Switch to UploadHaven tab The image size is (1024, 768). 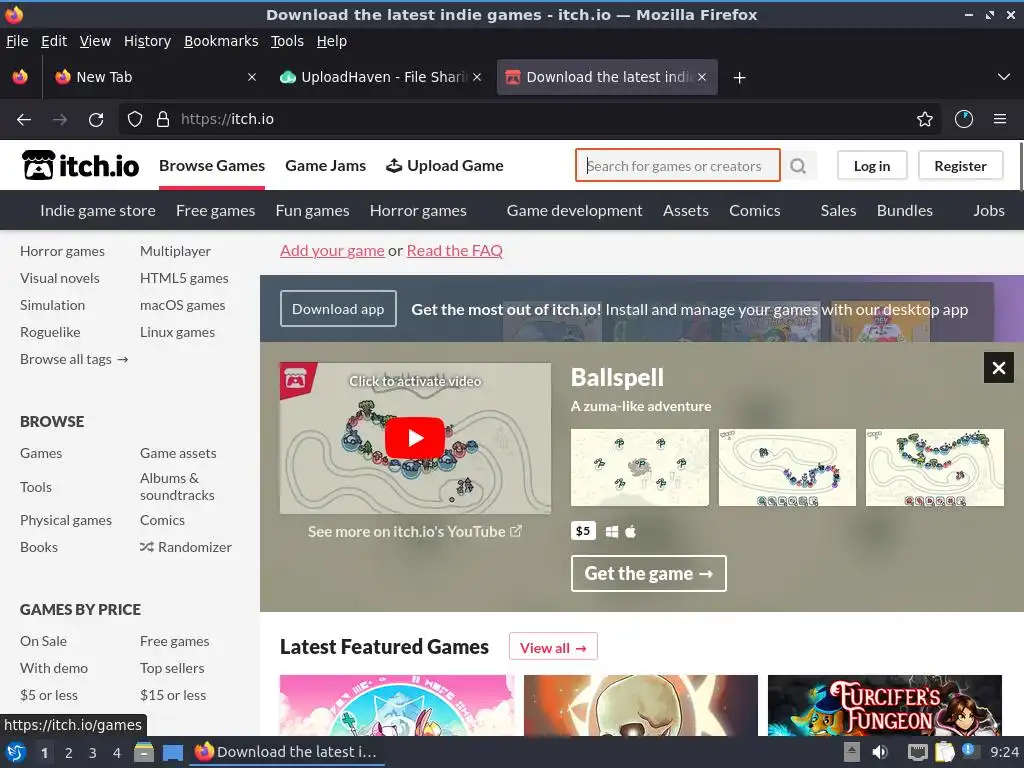coord(381,77)
